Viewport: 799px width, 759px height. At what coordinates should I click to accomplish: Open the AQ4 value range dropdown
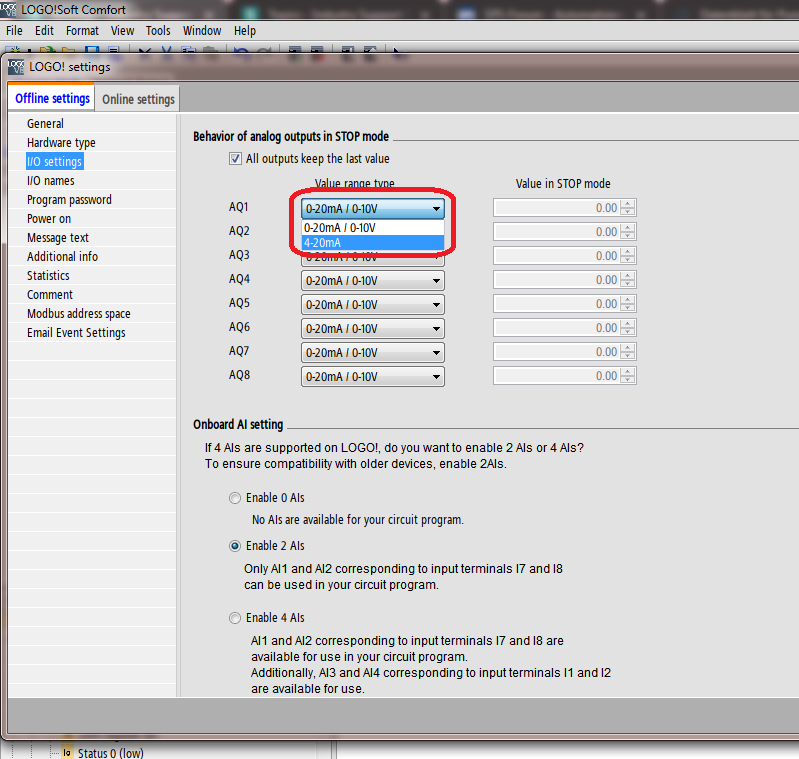tap(436, 280)
